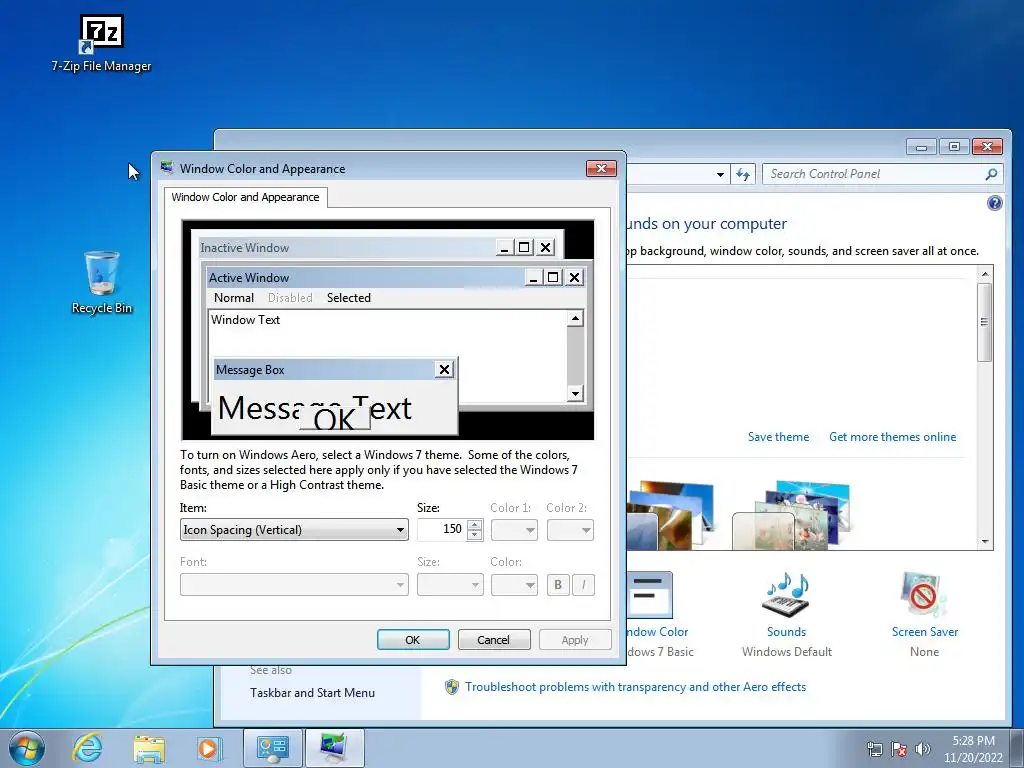
Task: Open the Action Center flag tray icon
Action: 899,750
